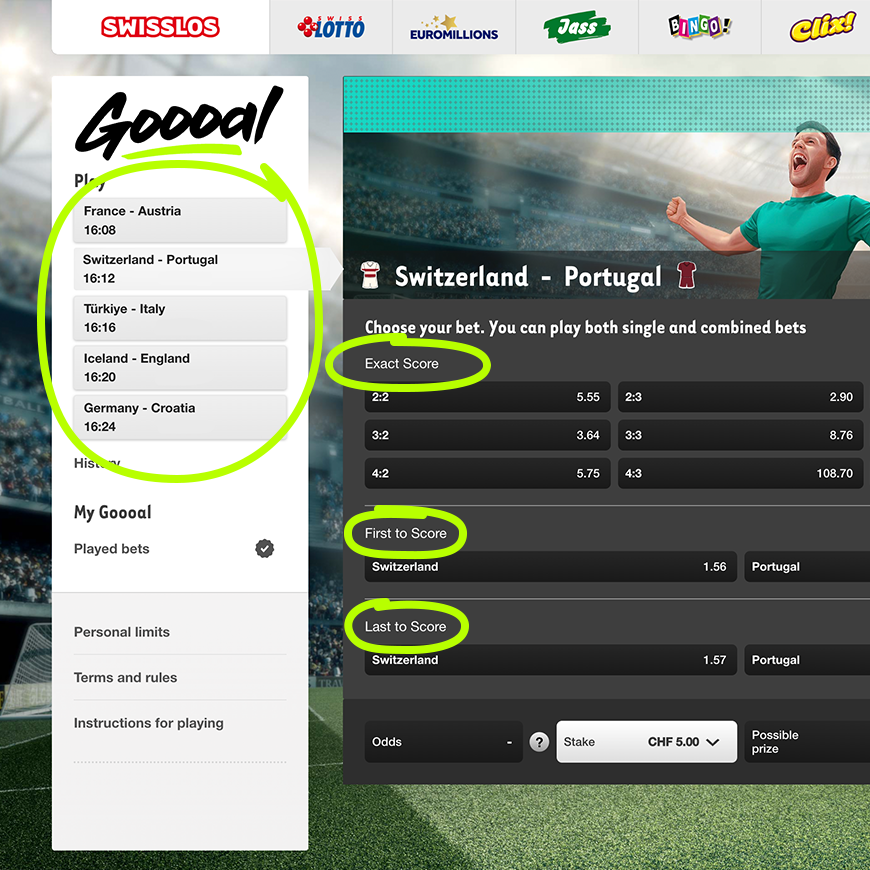Pick Switzerland as last to score
The width and height of the screenshot is (870, 870).
[550, 660]
